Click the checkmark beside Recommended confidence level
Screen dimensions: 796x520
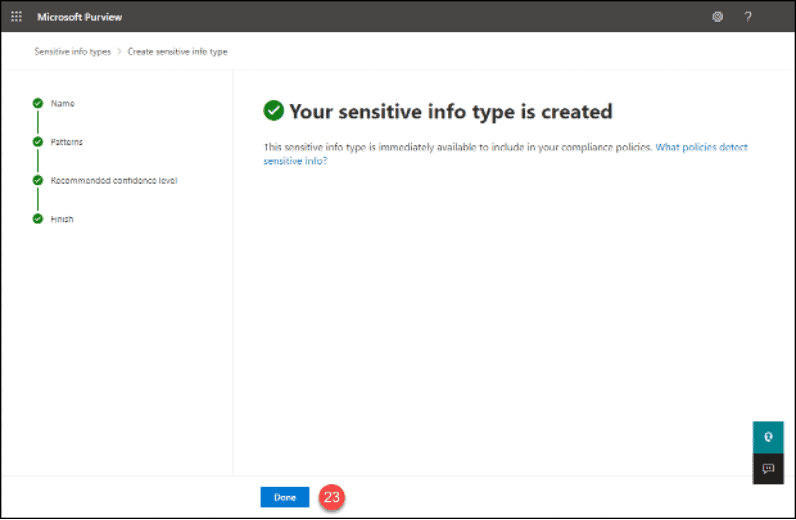pyautogui.click(x=38, y=180)
